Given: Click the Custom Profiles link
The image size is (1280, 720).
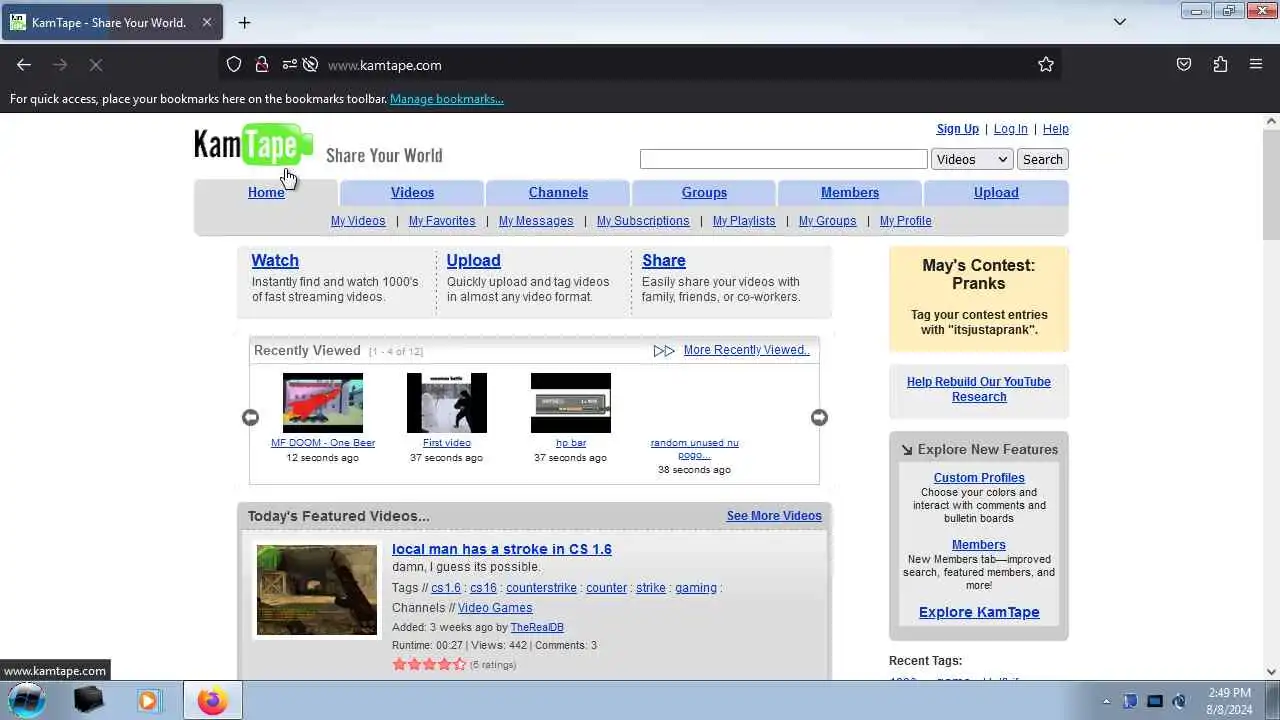Looking at the screenshot, I should (979, 478).
